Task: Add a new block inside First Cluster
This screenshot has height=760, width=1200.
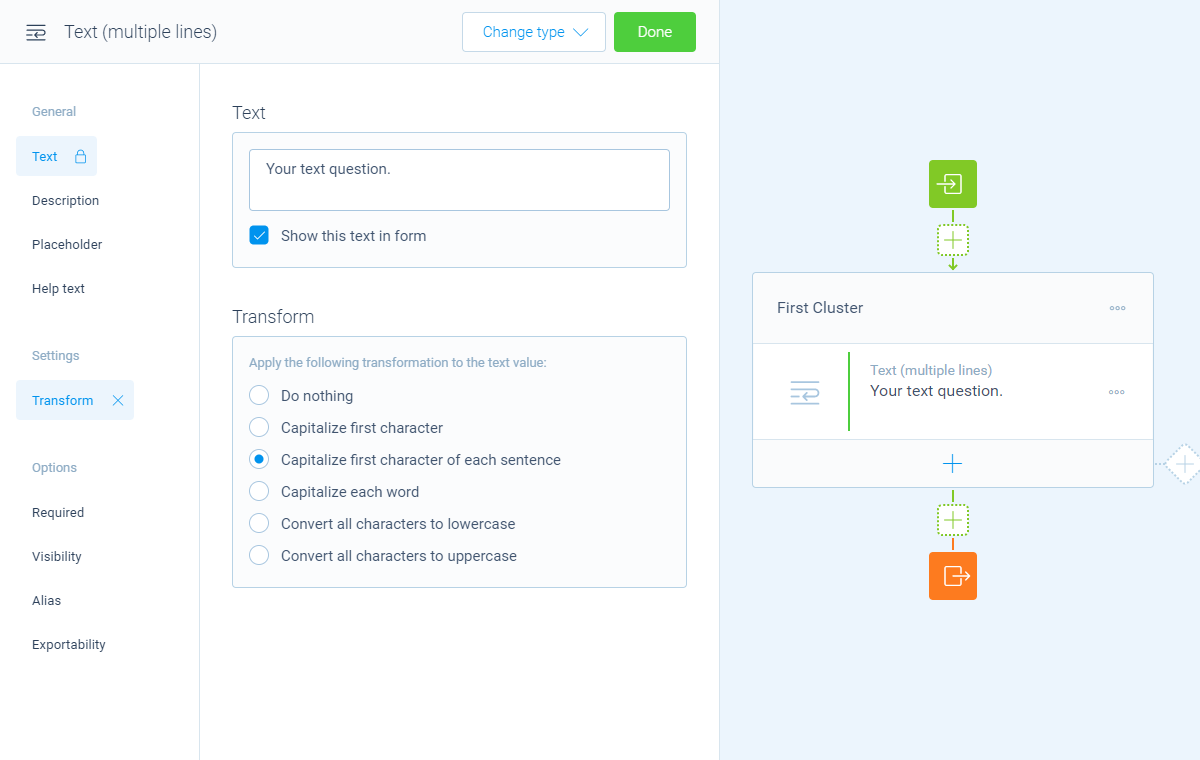Action: pos(953,464)
